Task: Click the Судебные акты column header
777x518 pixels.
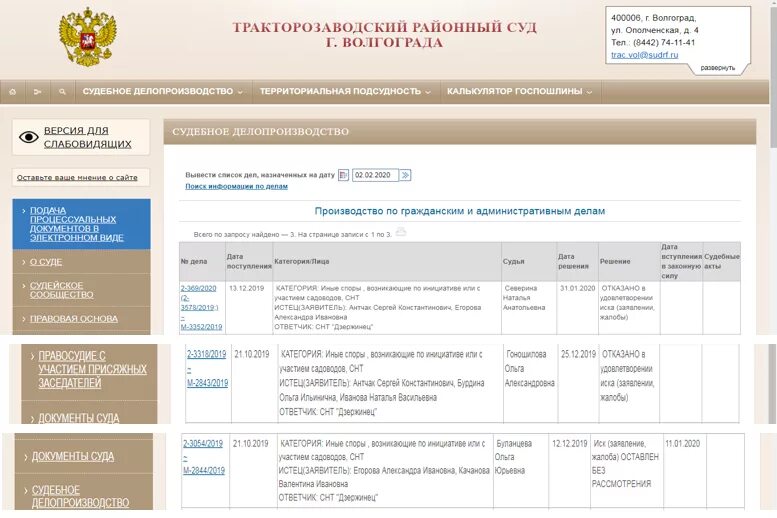Action: pyautogui.click(x=722, y=262)
